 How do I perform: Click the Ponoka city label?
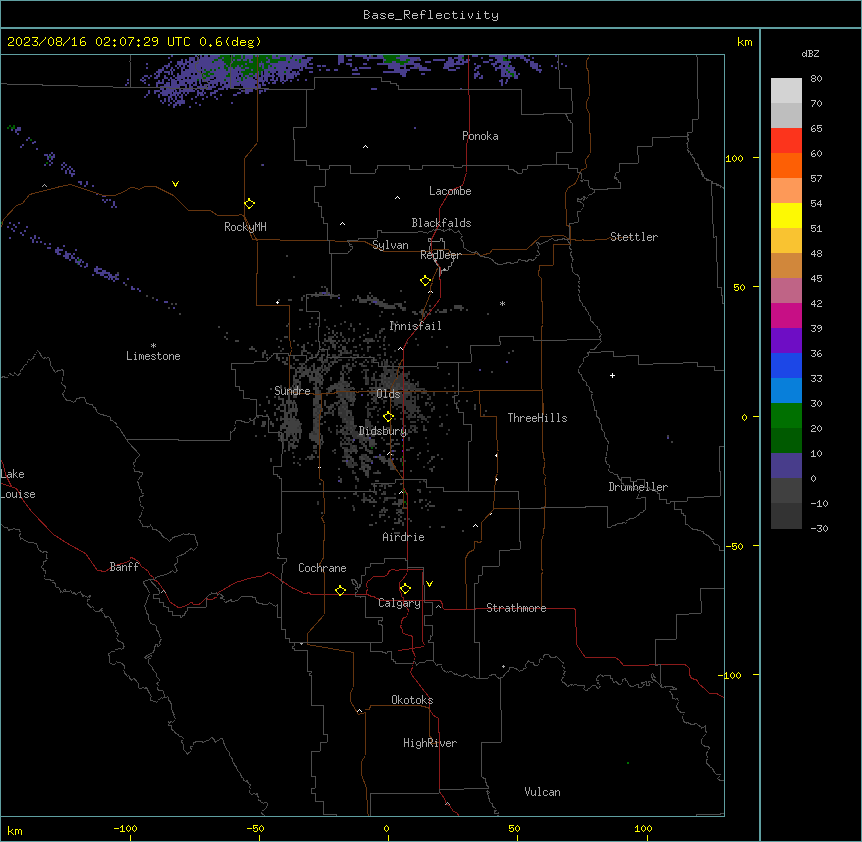click(480, 136)
